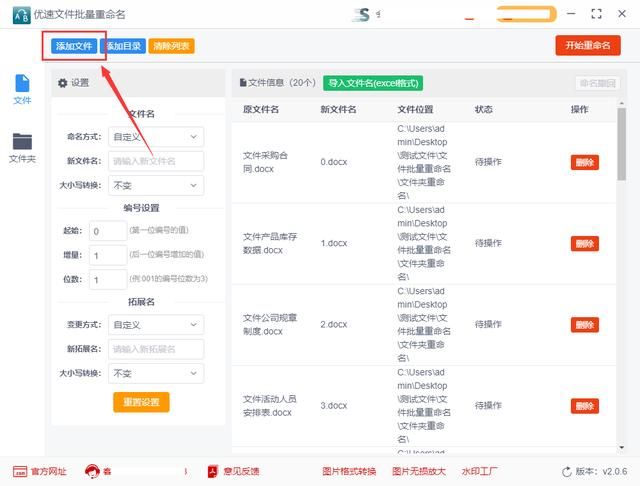Open the filename 大小写转换 dropdown

click(x=156, y=186)
